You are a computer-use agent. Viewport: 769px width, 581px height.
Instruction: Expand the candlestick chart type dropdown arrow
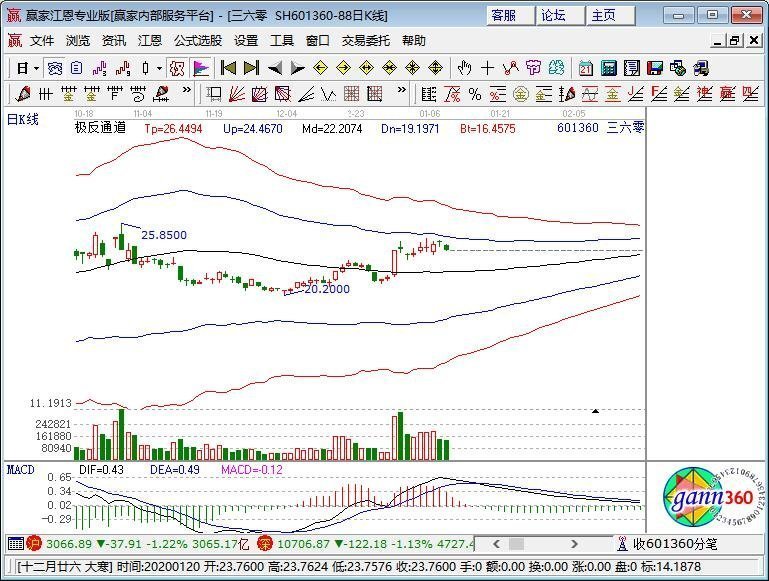point(159,68)
